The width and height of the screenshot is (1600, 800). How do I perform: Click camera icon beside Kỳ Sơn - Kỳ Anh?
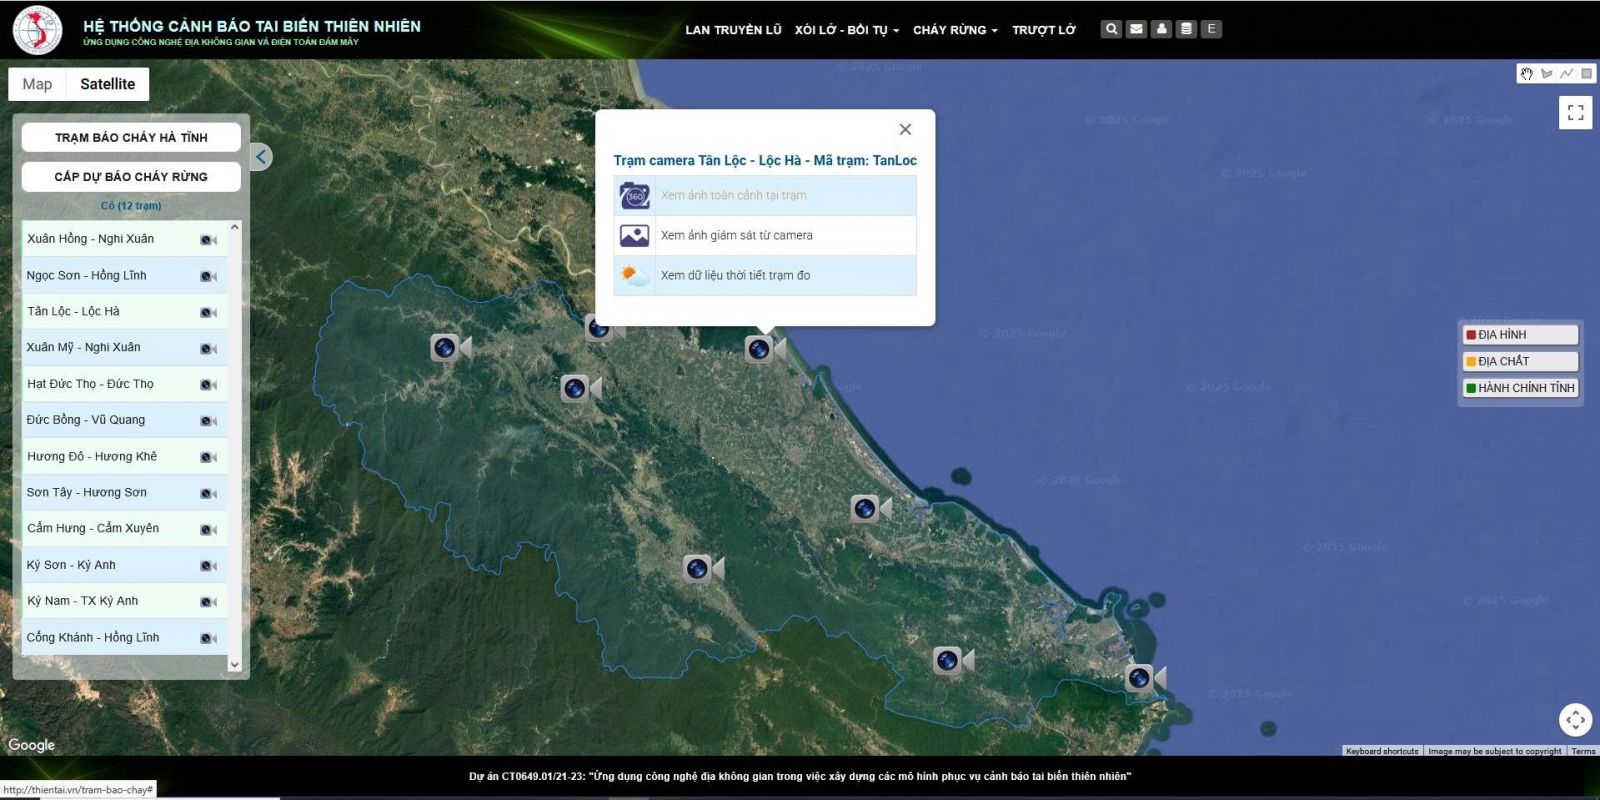tap(208, 566)
